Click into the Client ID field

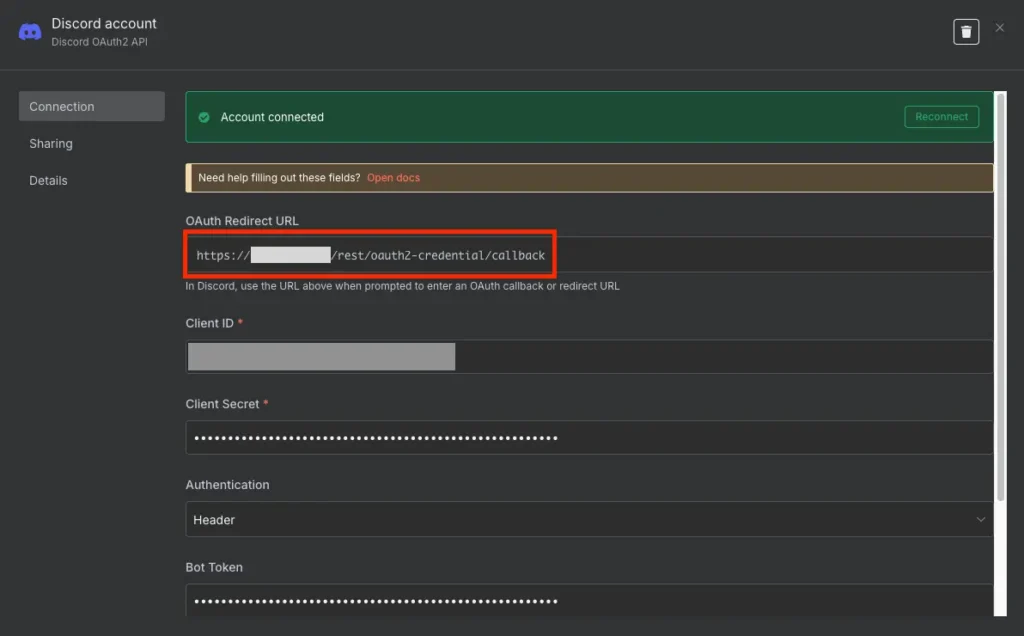tap(589, 357)
